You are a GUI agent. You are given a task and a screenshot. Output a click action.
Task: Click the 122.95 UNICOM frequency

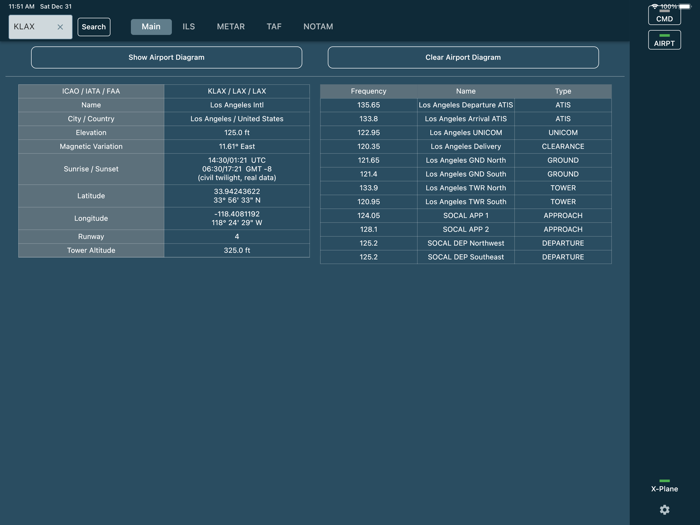click(x=369, y=133)
